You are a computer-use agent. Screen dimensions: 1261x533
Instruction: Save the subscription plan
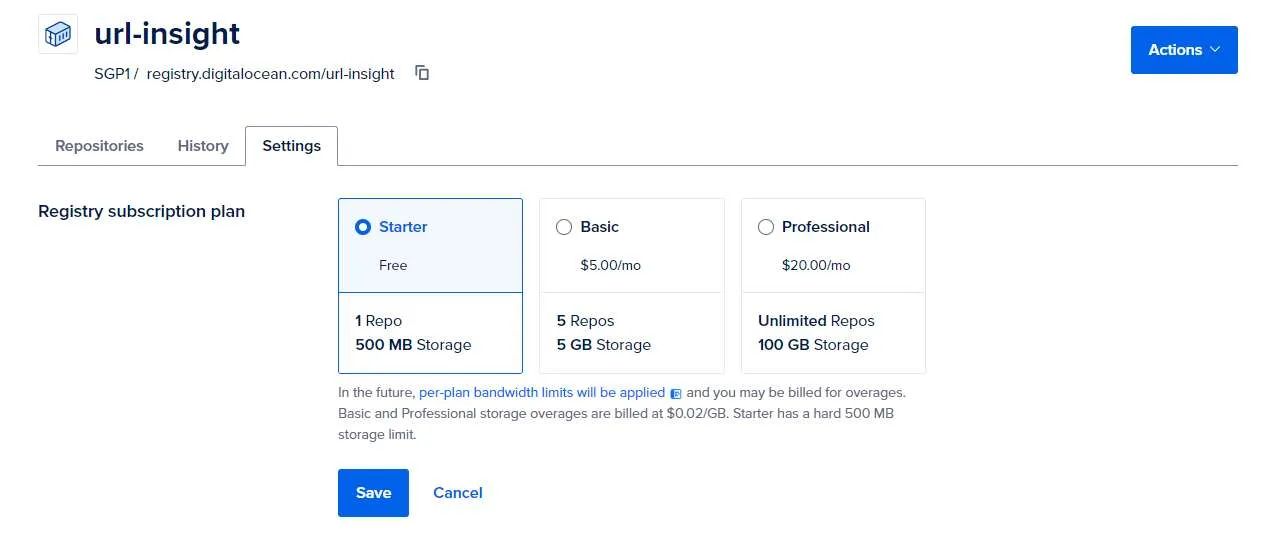pyautogui.click(x=373, y=493)
